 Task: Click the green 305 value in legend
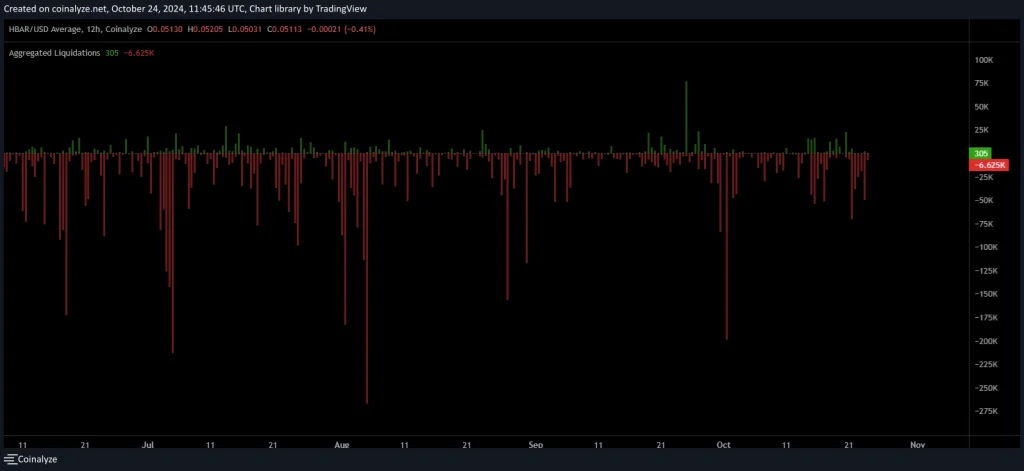coord(112,53)
